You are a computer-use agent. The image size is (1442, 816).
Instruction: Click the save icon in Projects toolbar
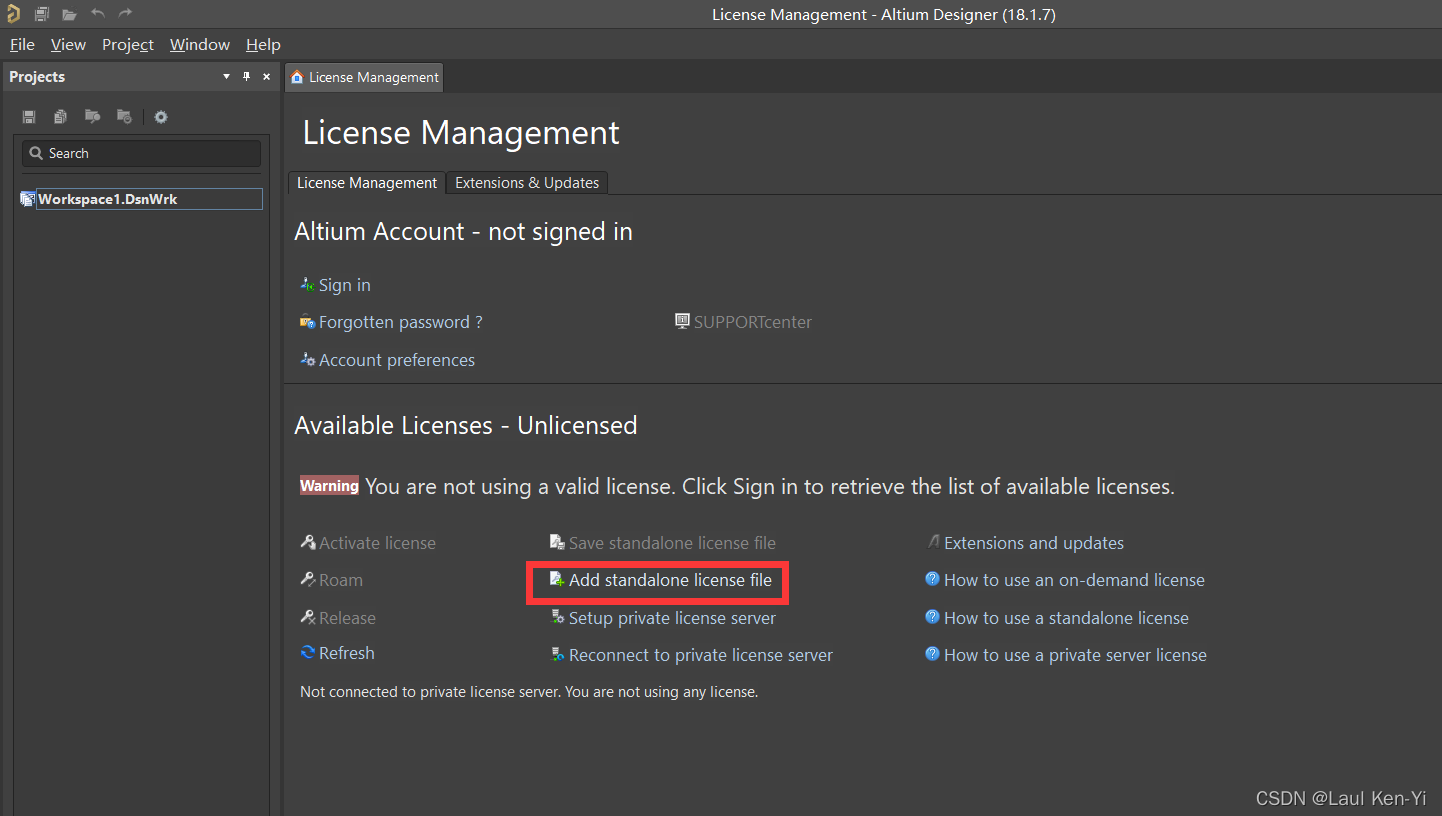29,117
